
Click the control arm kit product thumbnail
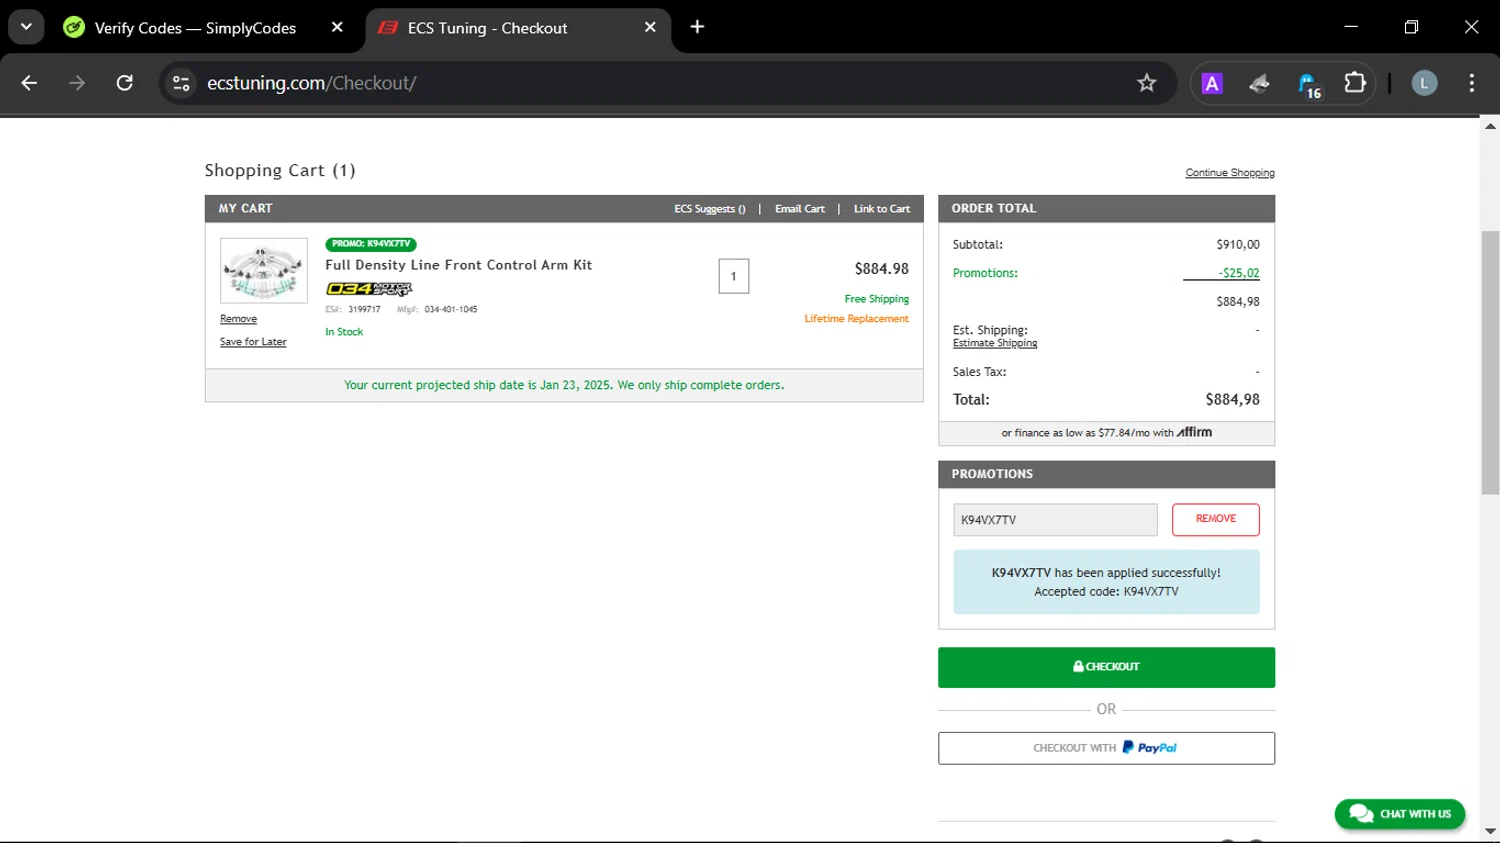[x=264, y=270]
